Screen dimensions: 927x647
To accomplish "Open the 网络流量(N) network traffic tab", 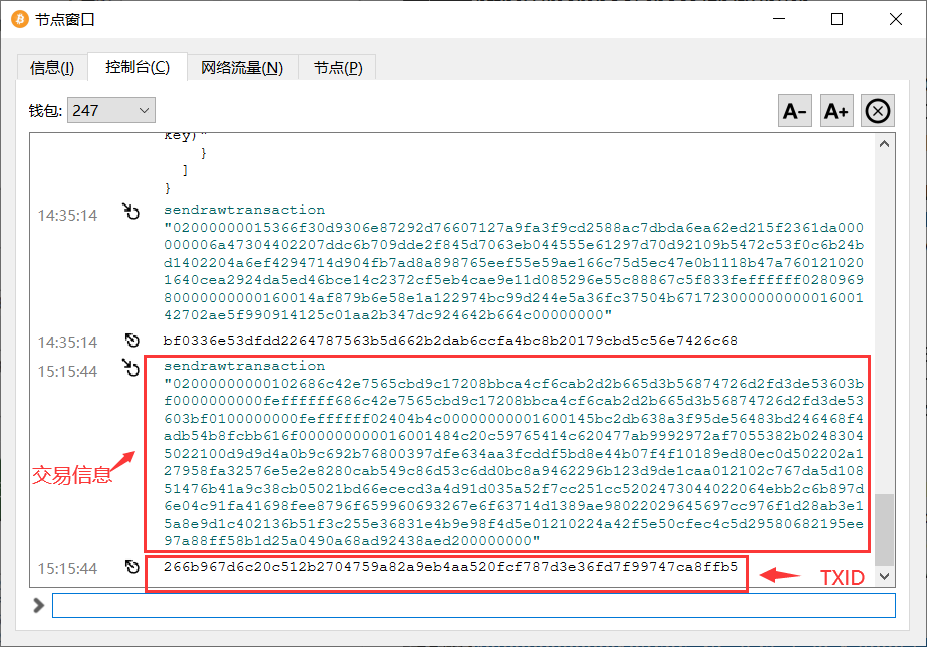I will (242, 68).
